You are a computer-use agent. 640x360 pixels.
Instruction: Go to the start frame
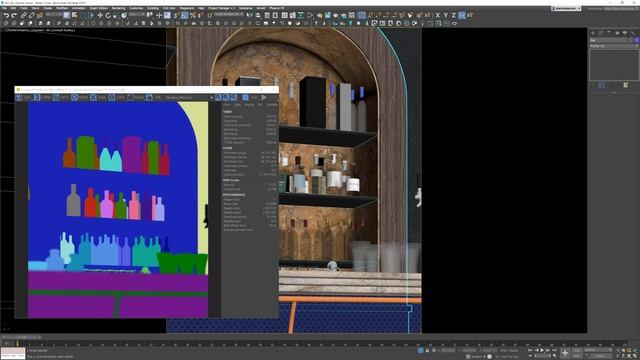coord(530,350)
